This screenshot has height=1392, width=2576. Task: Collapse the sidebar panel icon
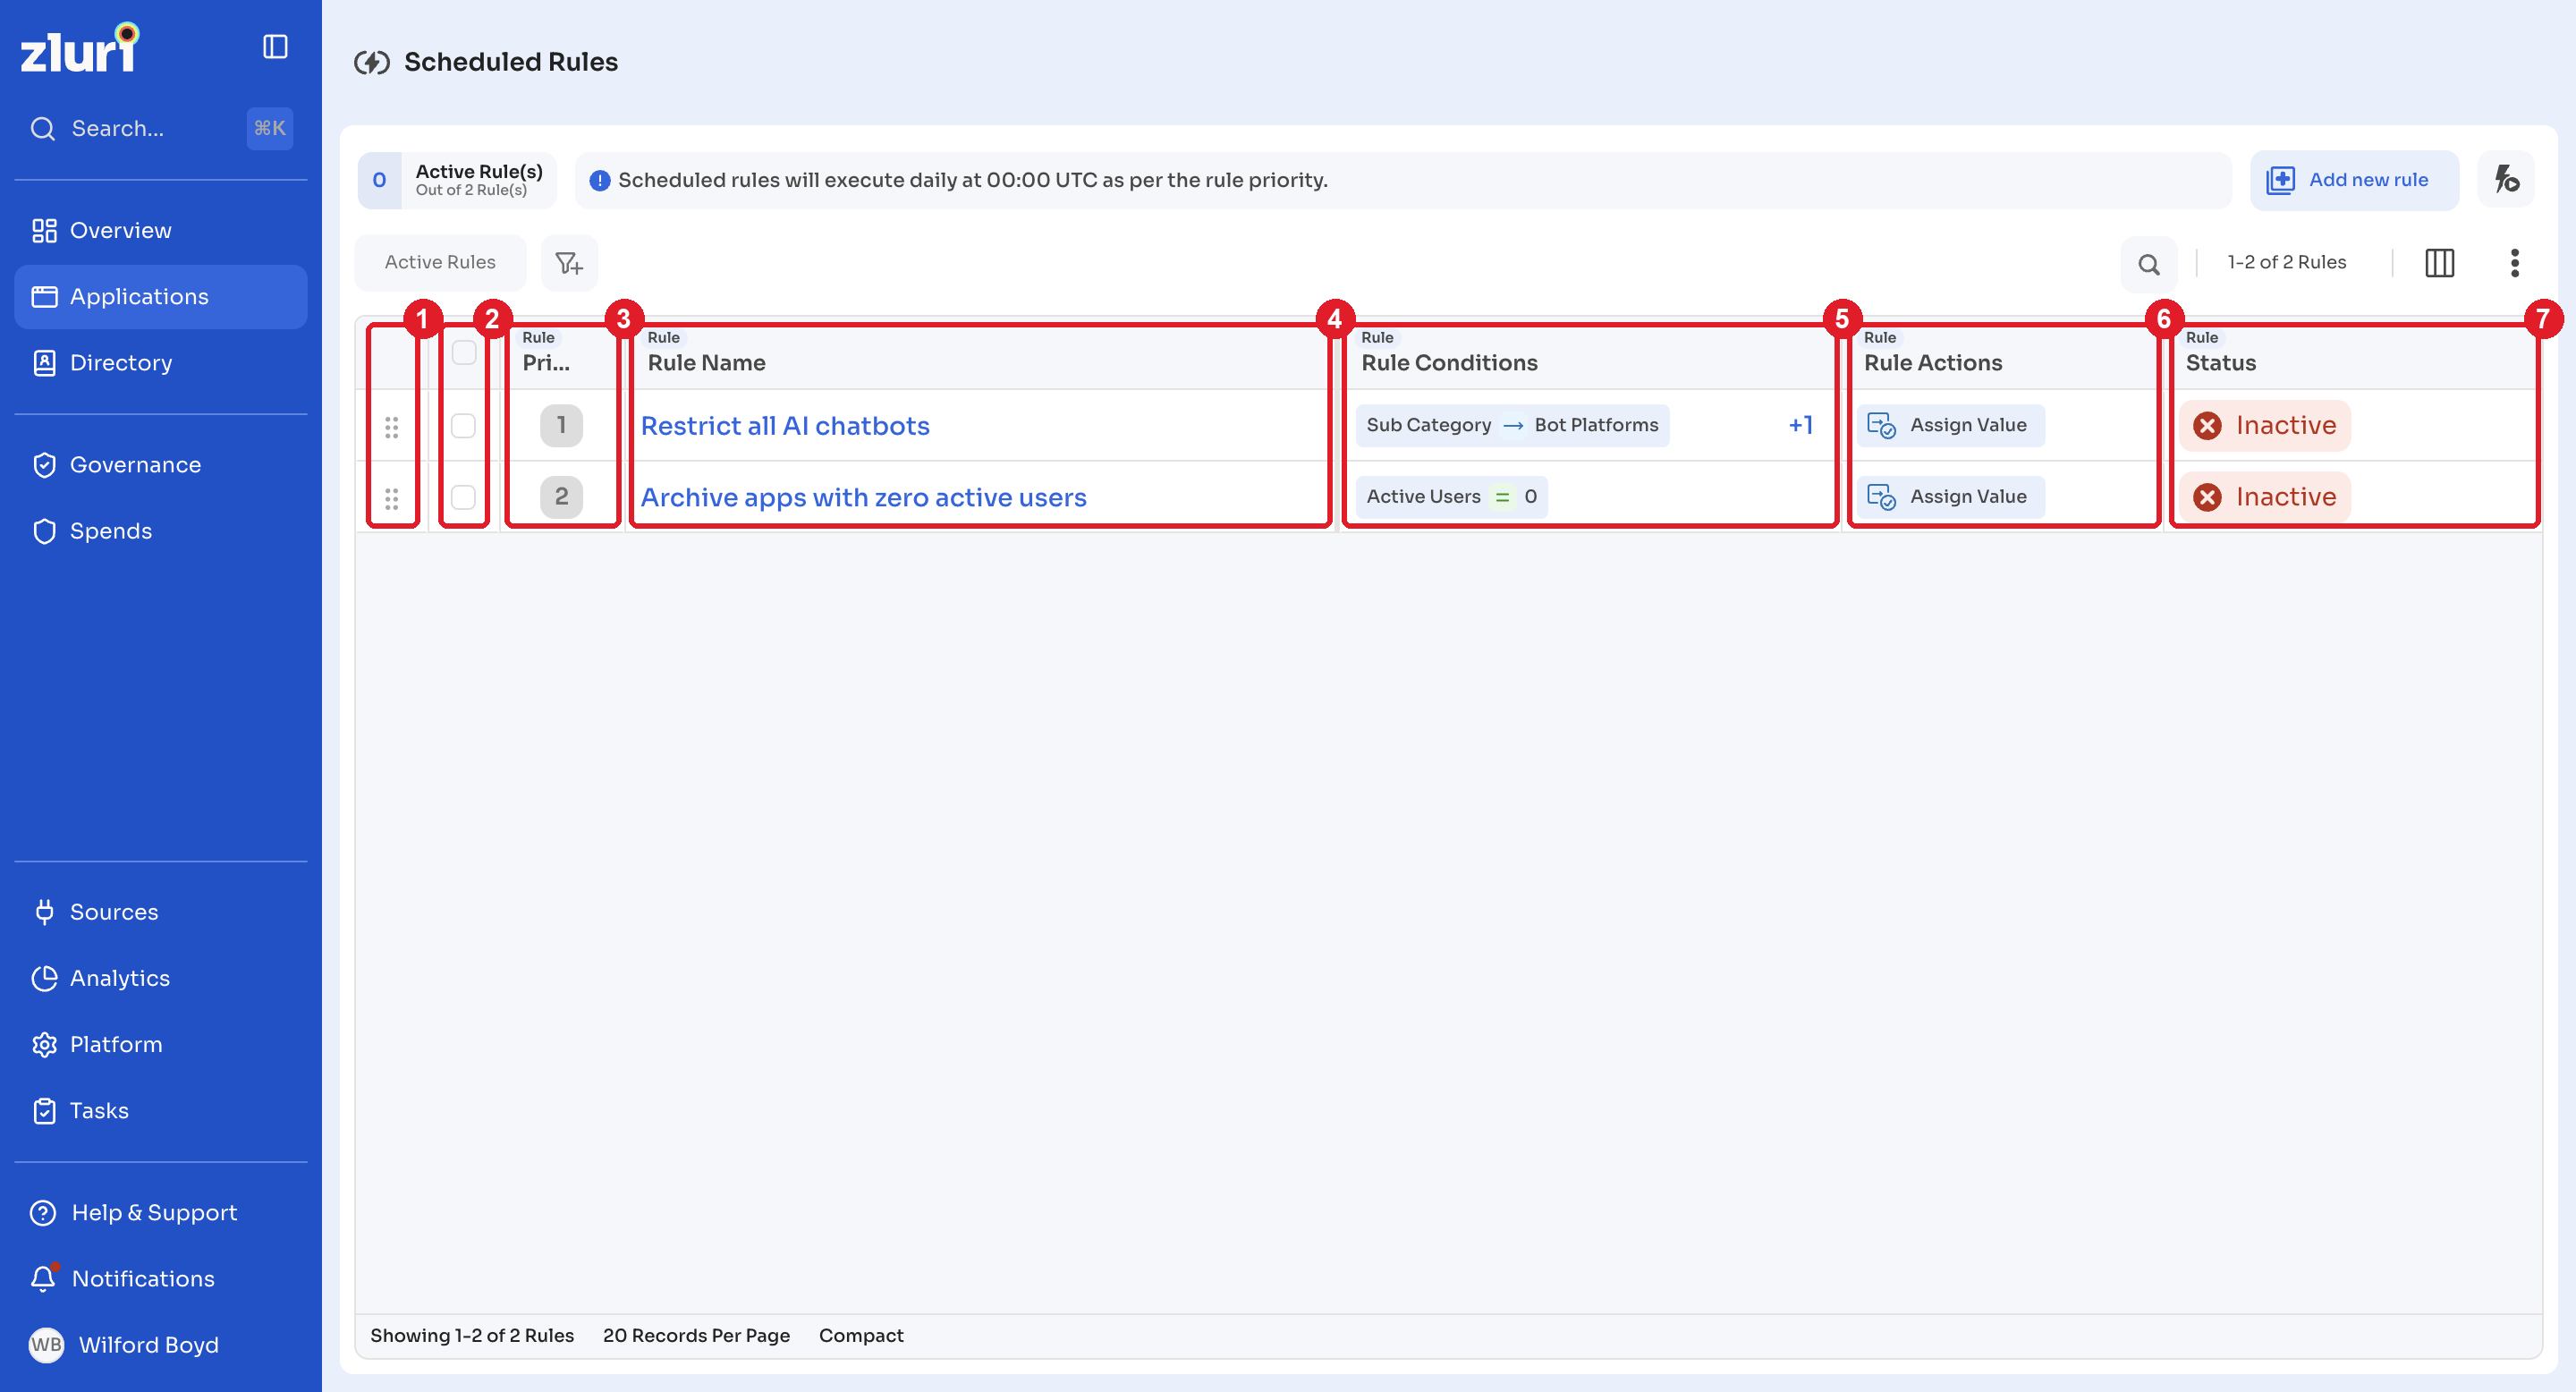[x=275, y=47]
